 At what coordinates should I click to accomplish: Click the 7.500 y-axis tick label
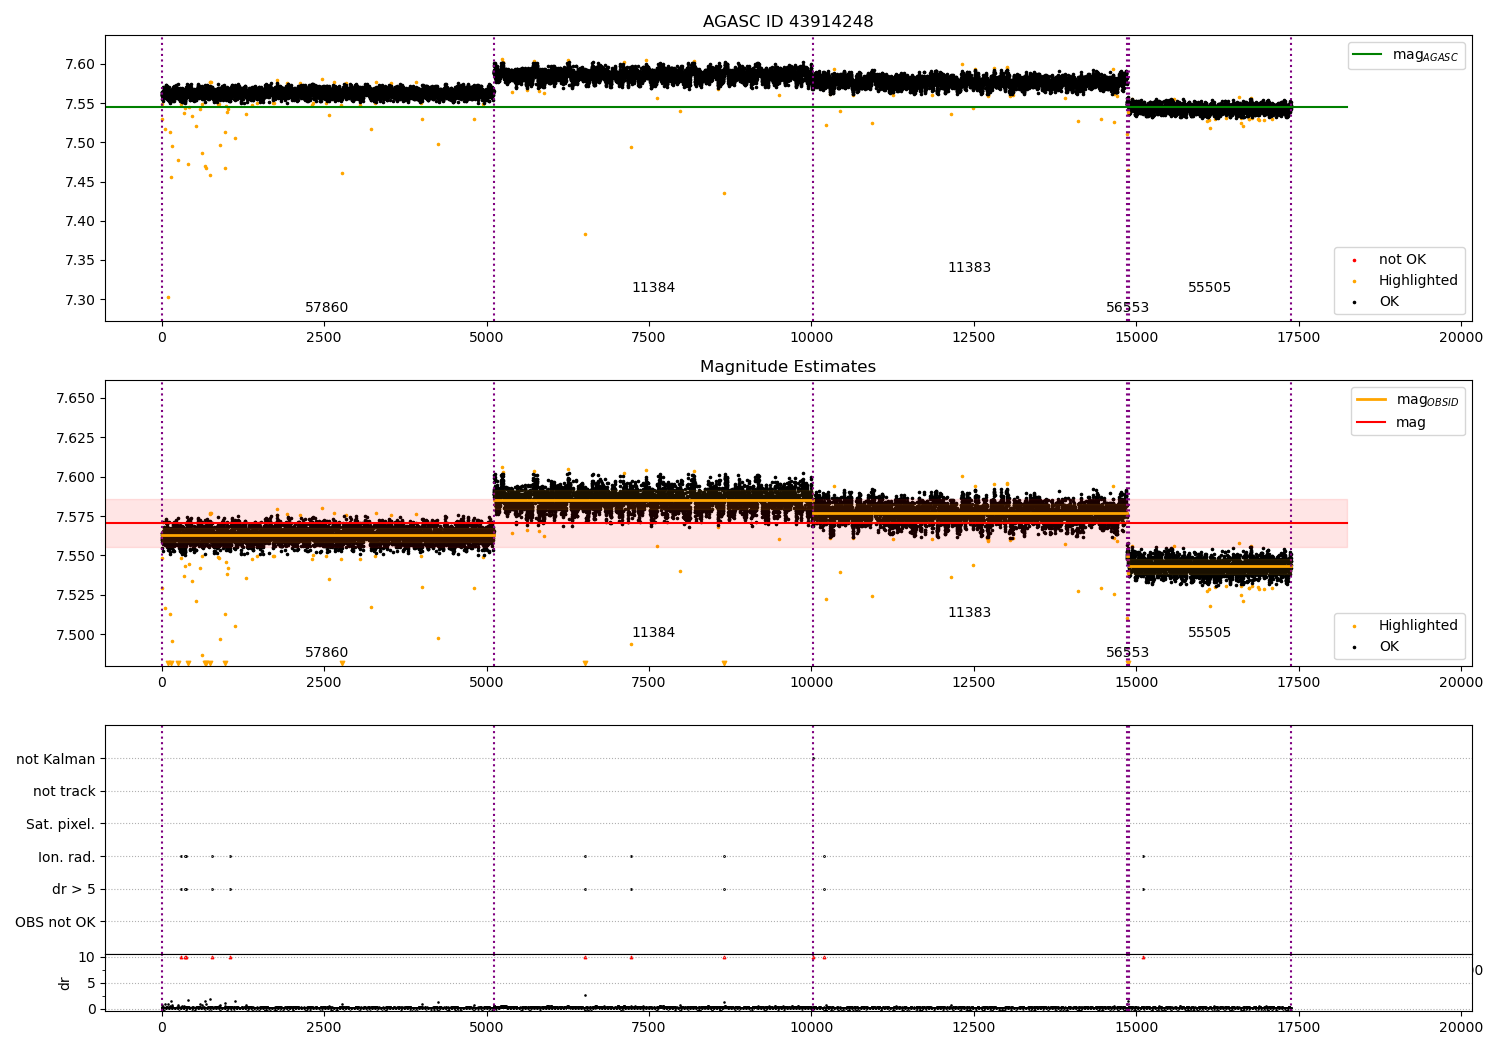[76, 635]
